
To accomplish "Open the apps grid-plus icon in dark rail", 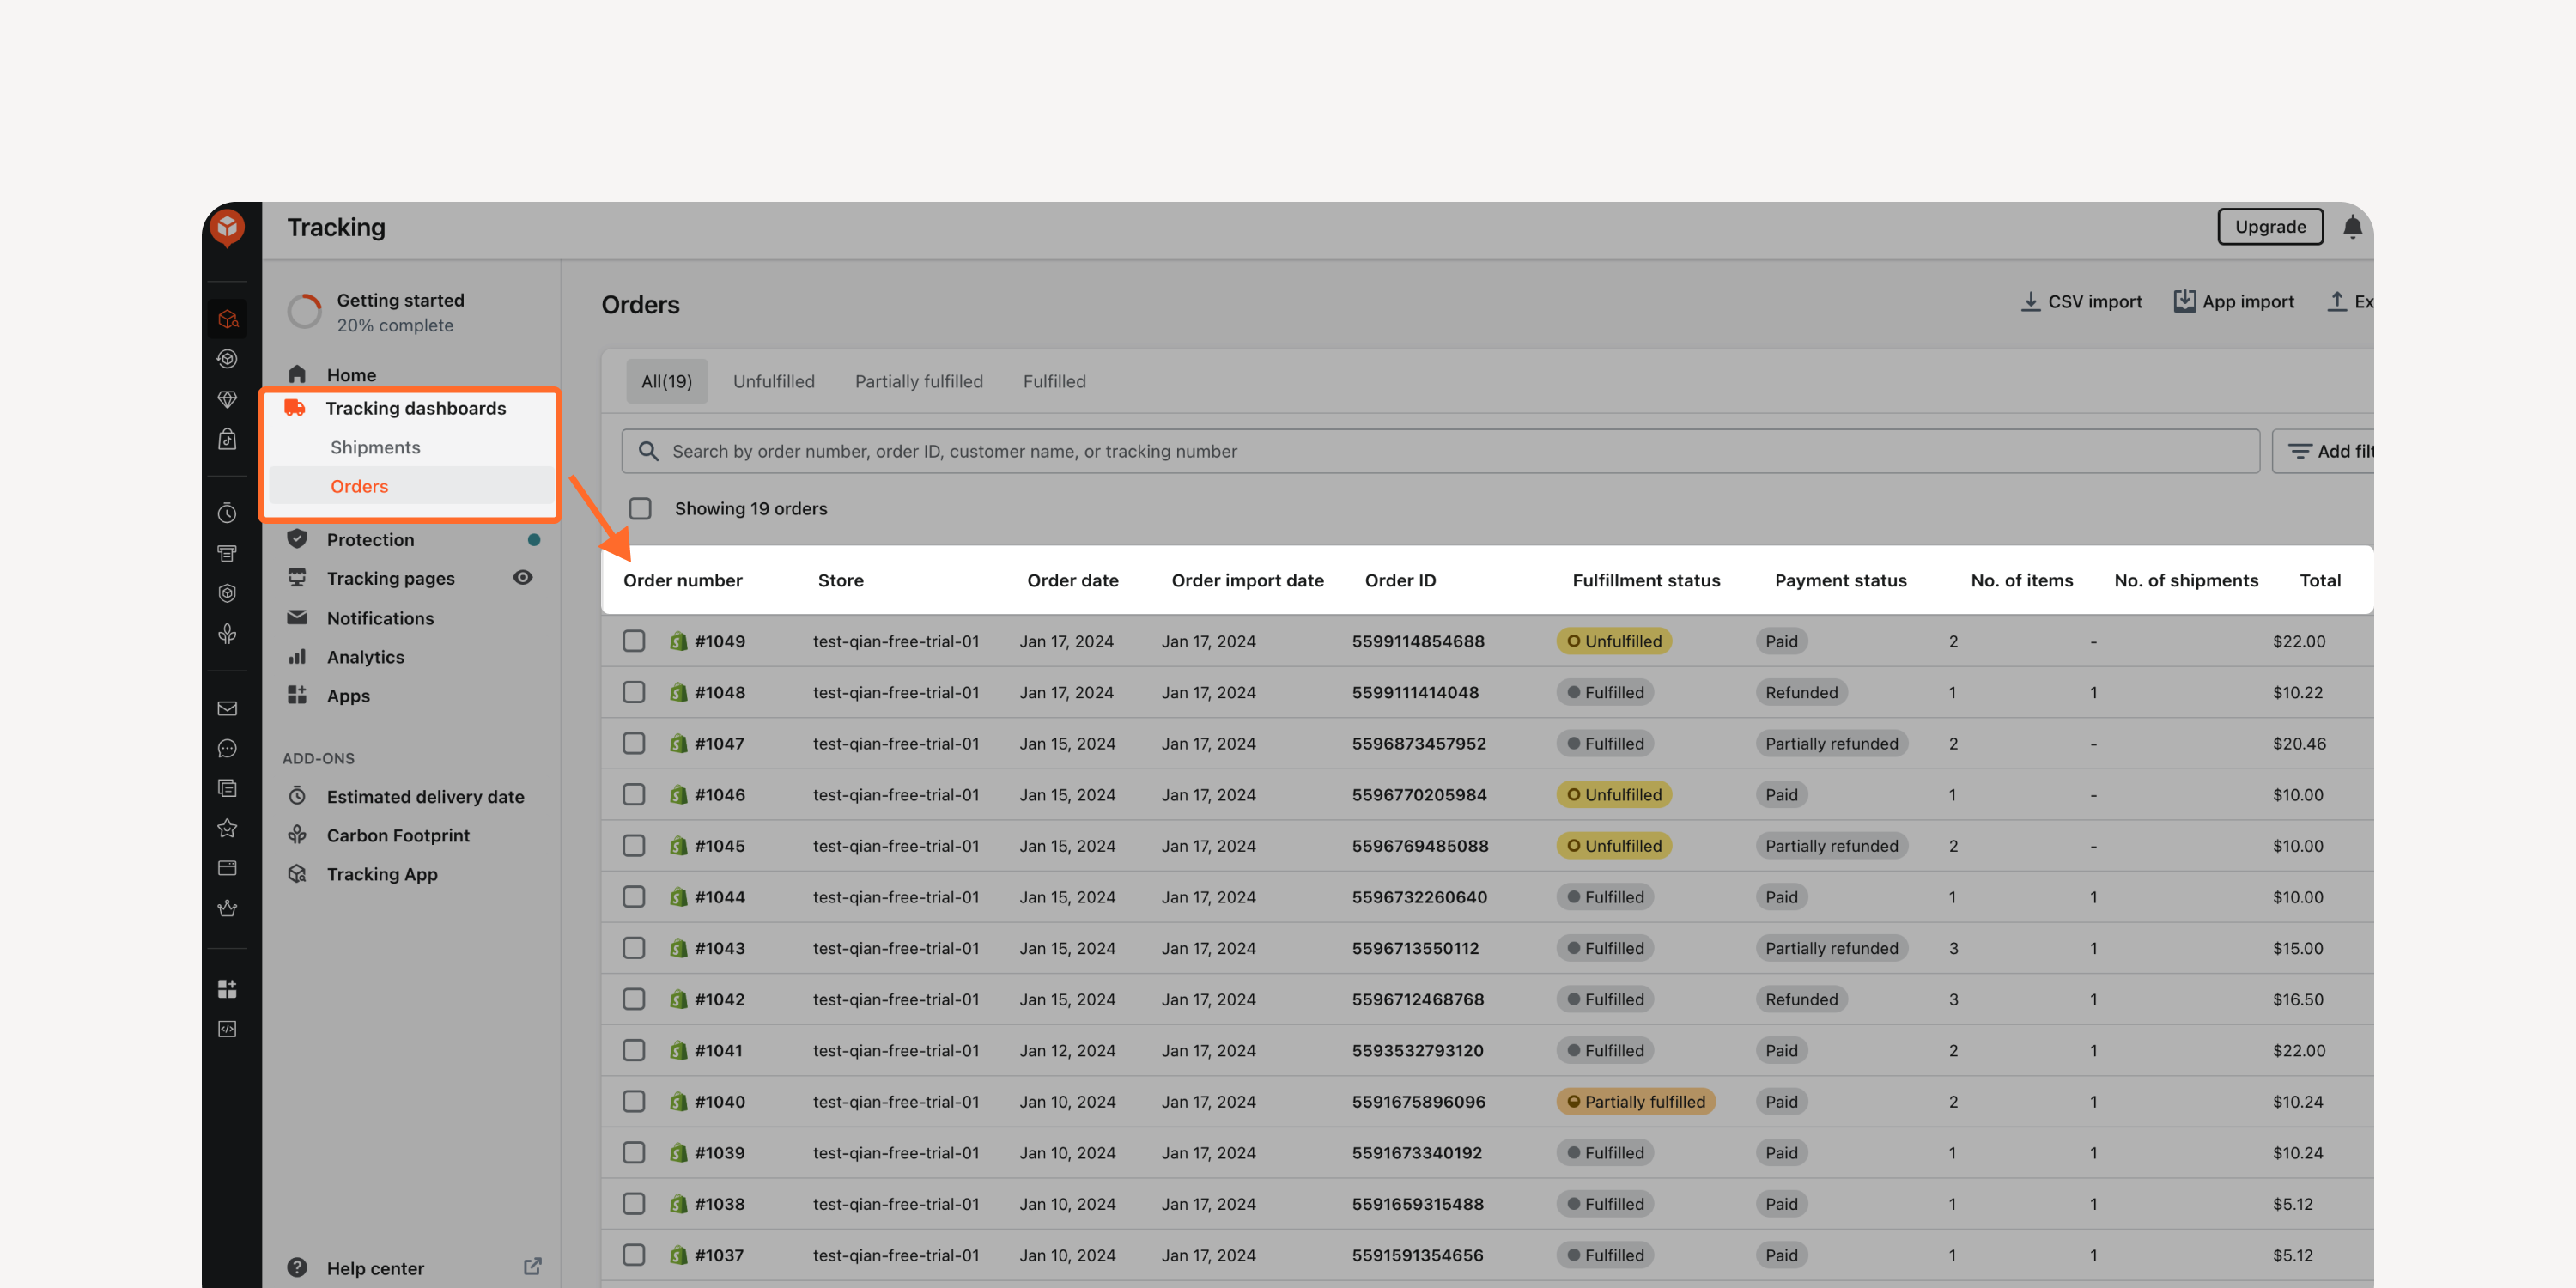I will tap(228, 989).
